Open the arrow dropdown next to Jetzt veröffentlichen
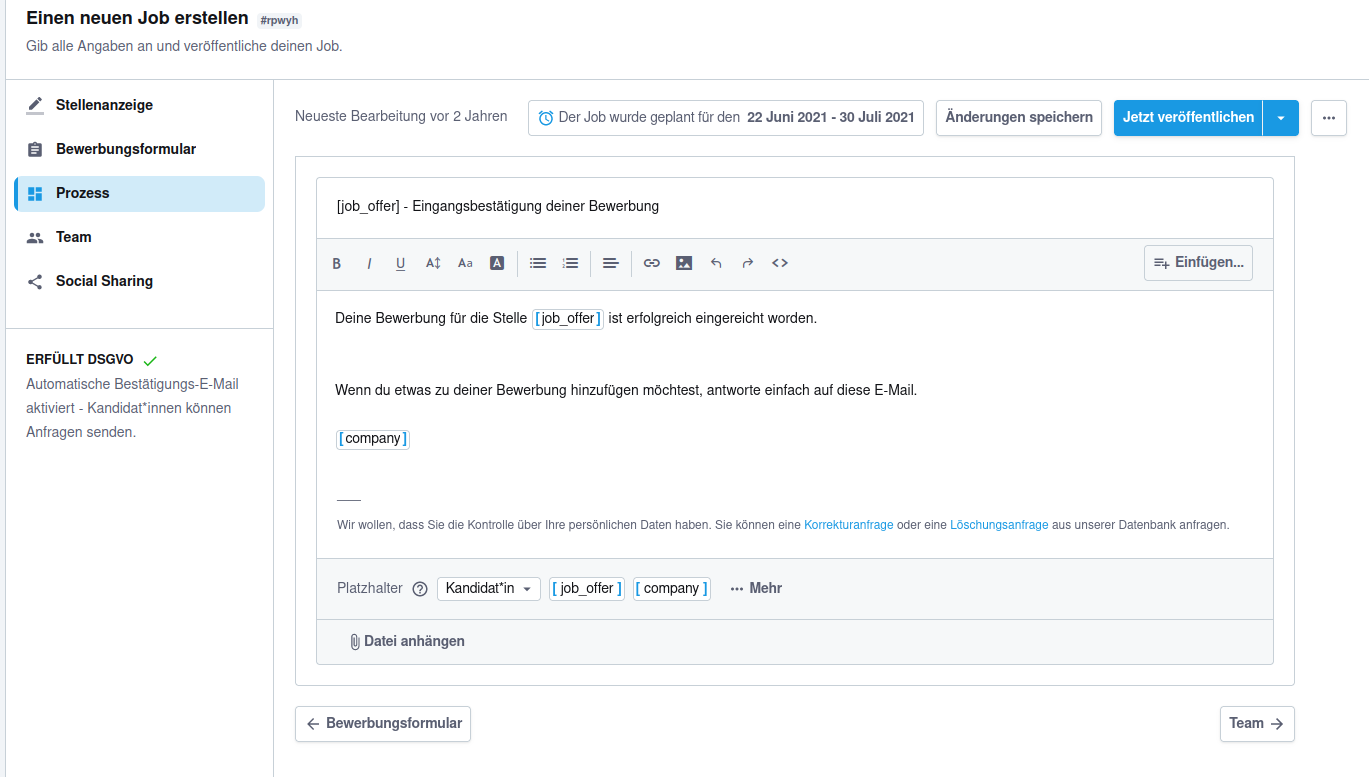Image resolution: width=1369 pixels, height=777 pixels. pyautogui.click(x=1281, y=117)
